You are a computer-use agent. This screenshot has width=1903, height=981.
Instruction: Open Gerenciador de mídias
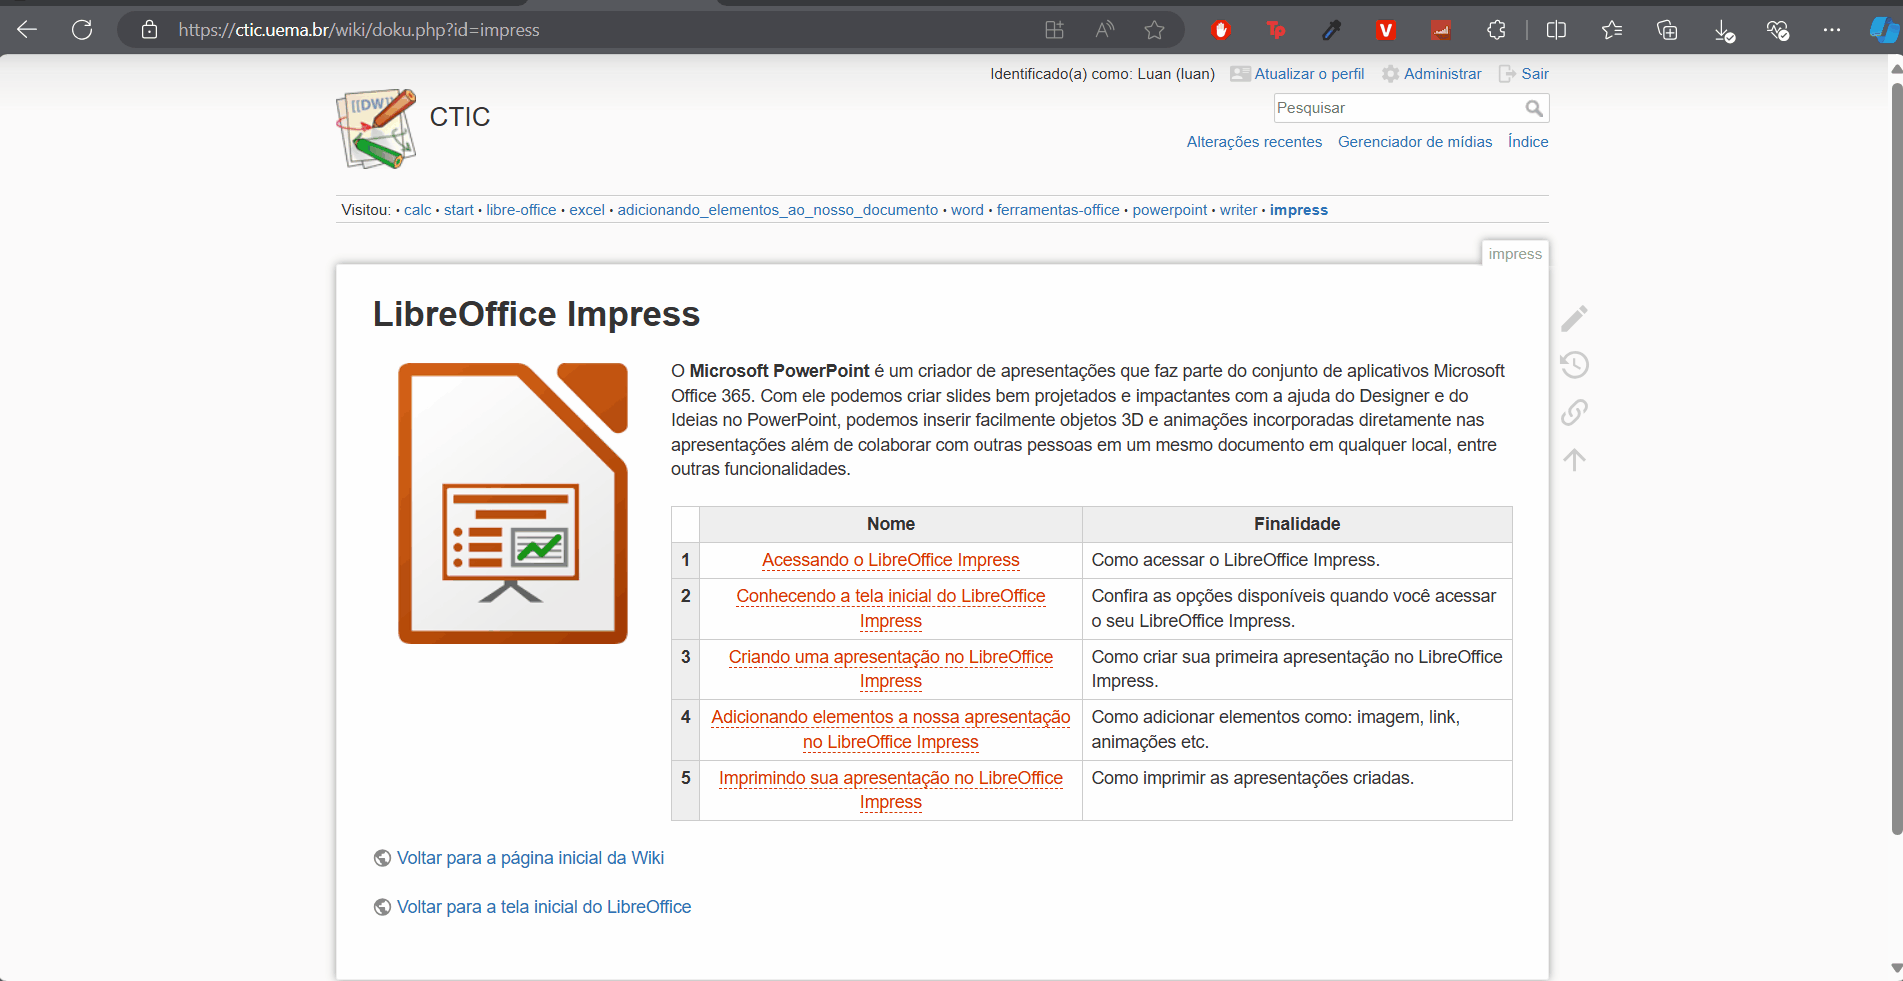coord(1415,142)
